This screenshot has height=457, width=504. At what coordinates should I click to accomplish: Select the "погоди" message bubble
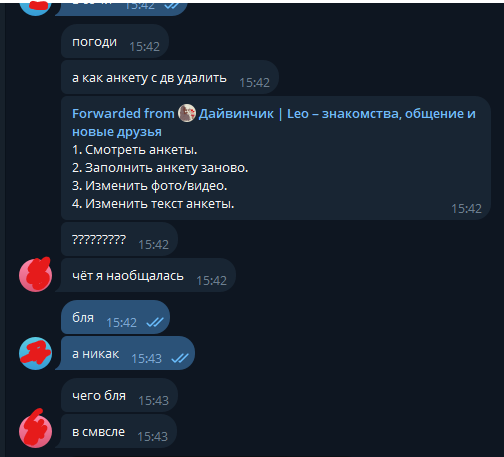coord(115,42)
